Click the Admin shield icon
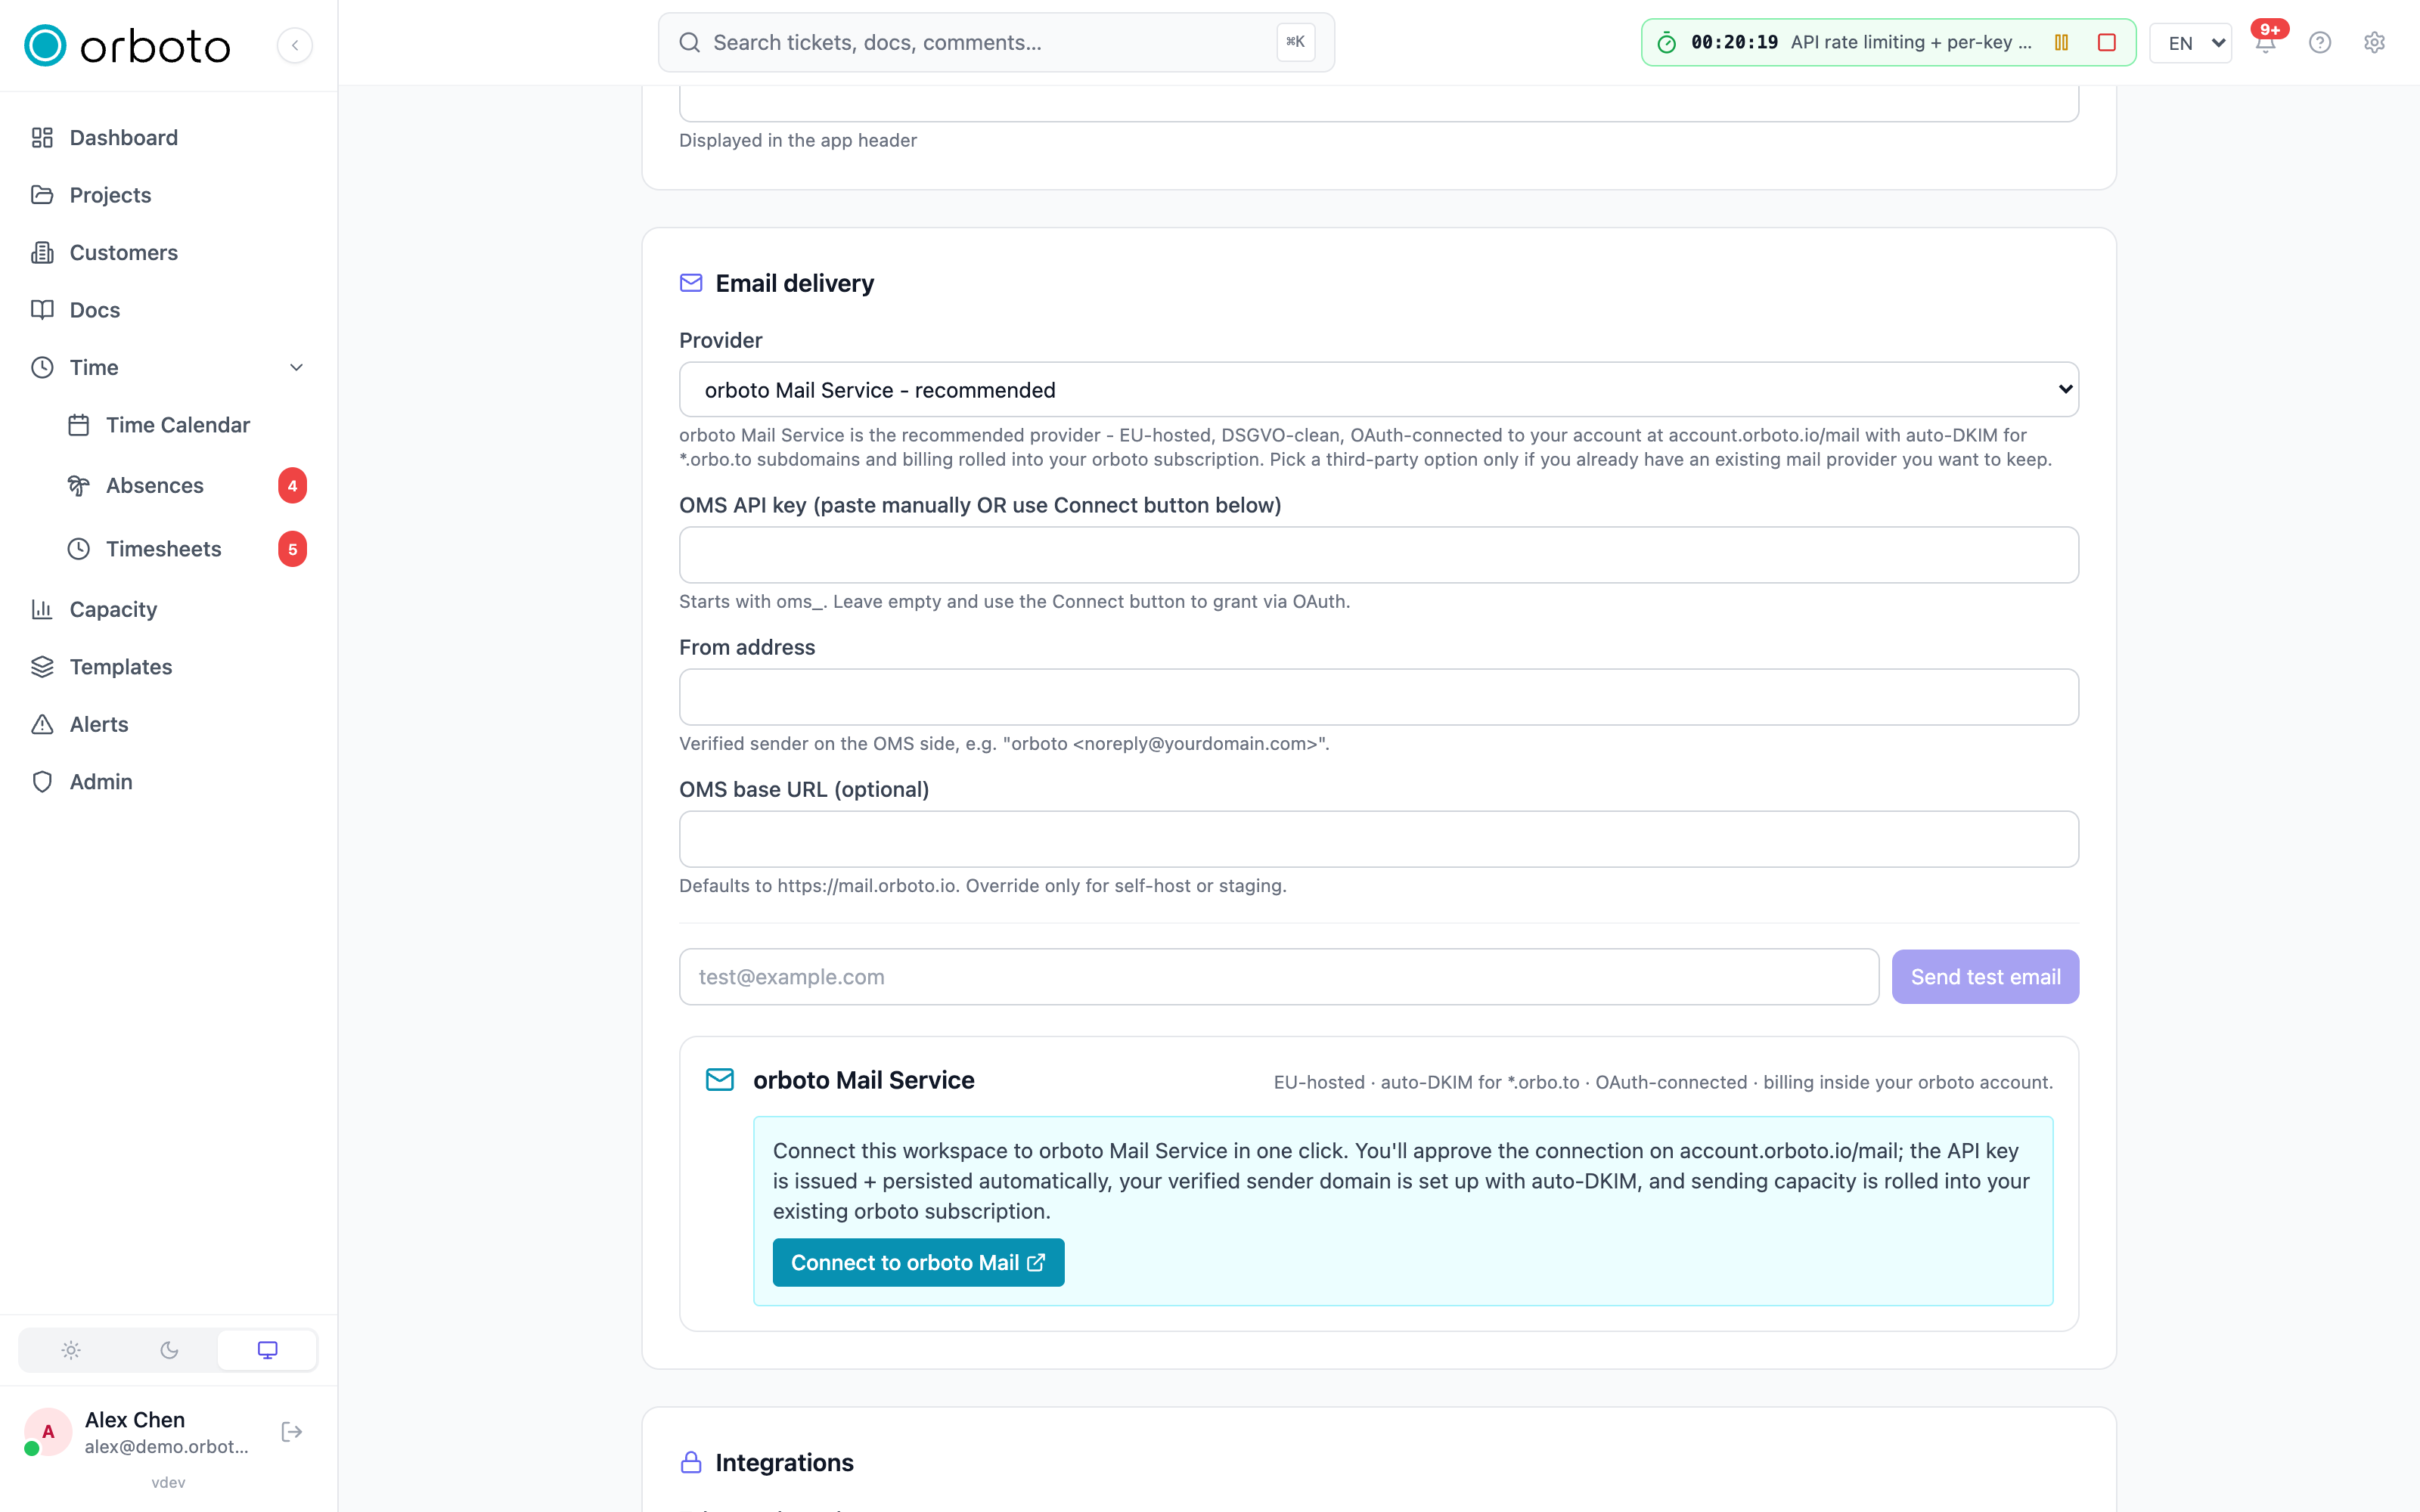2420x1512 pixels. (x=42, y=782)
